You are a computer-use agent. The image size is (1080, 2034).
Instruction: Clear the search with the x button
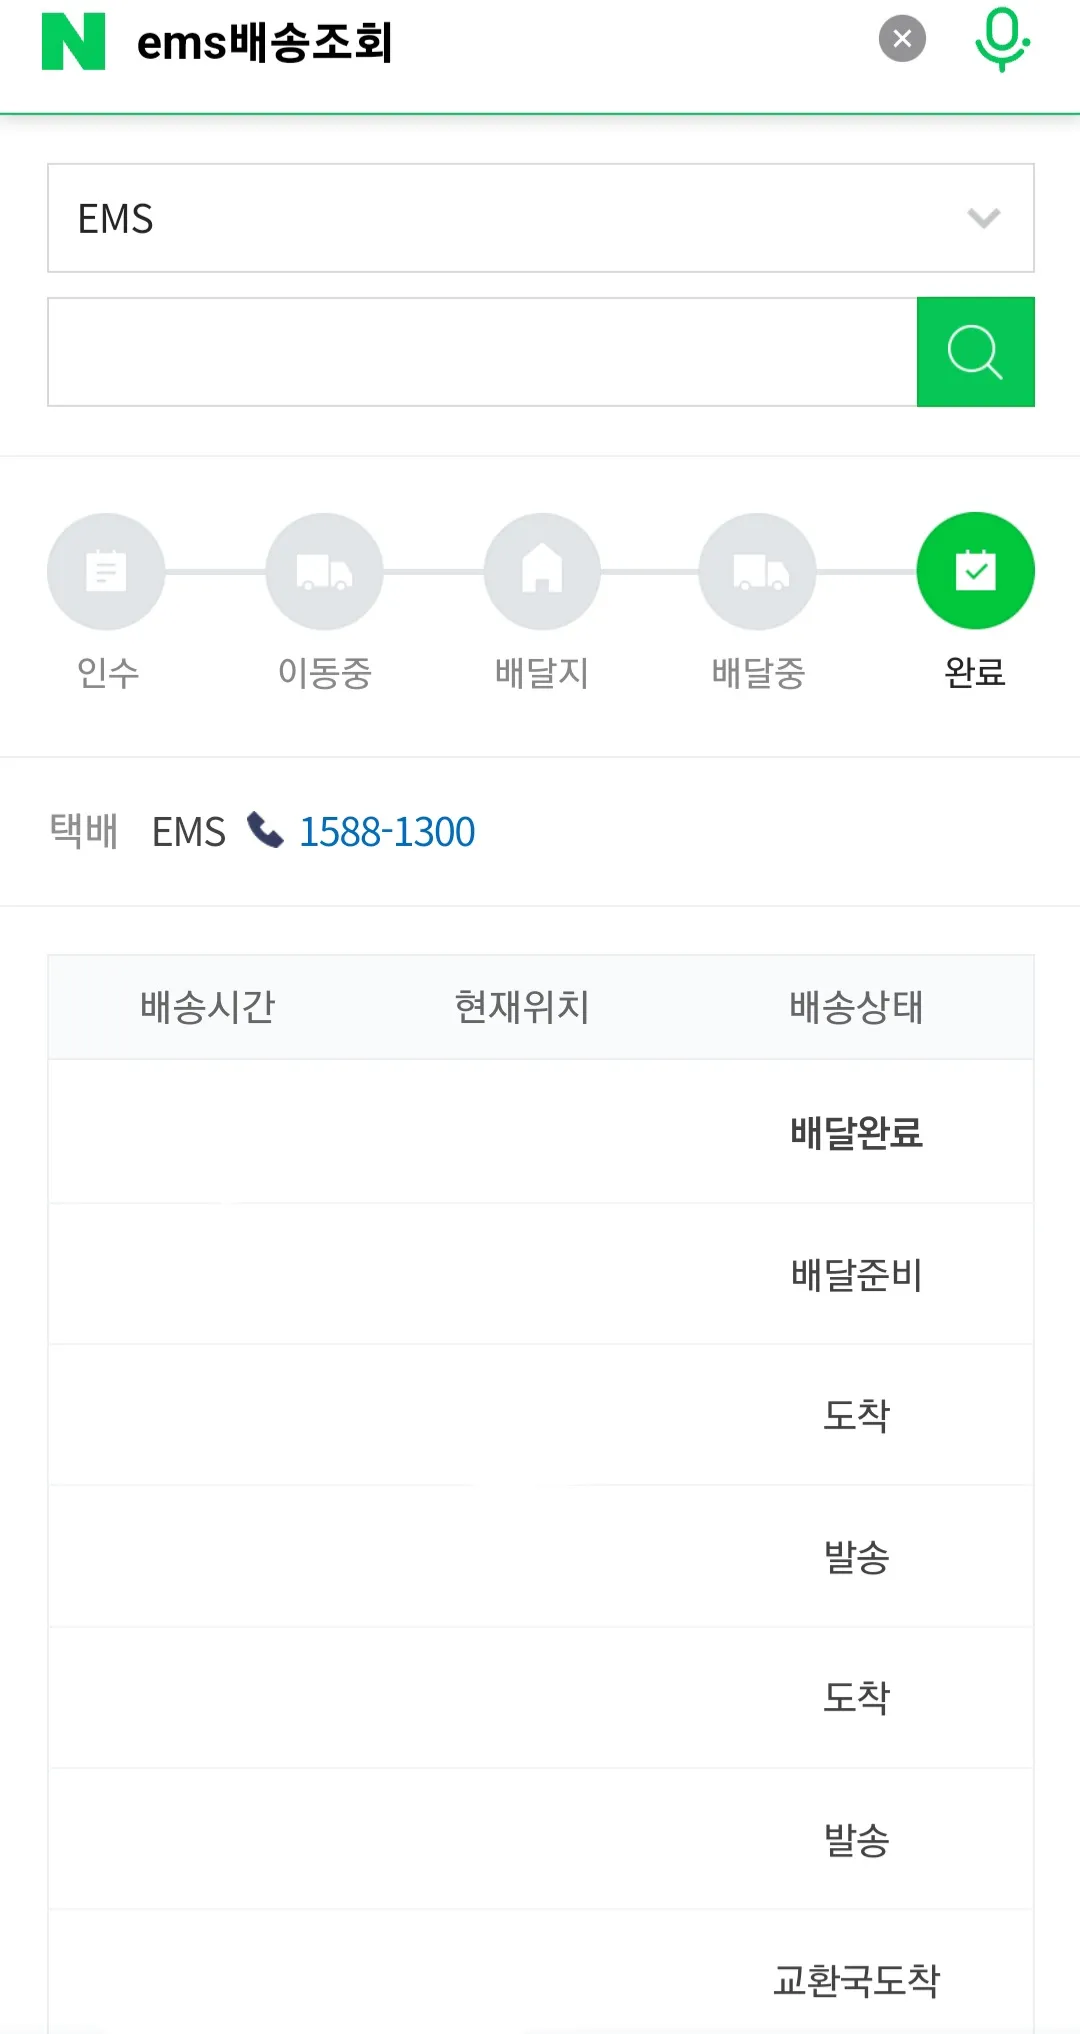[902, 37]
